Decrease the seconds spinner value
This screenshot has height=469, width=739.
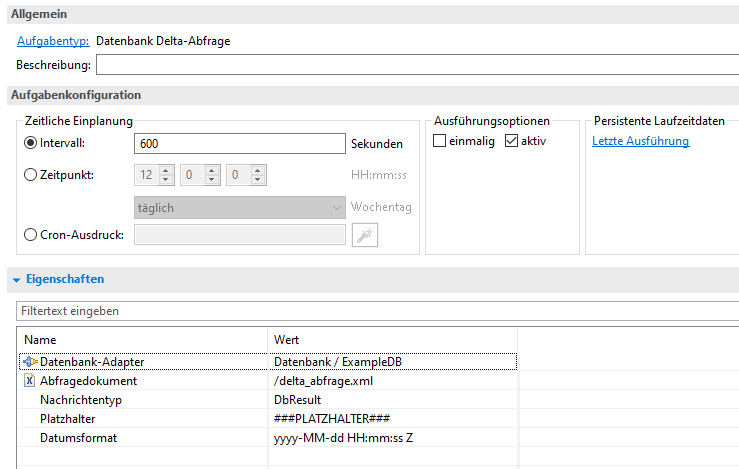(257, 180)
